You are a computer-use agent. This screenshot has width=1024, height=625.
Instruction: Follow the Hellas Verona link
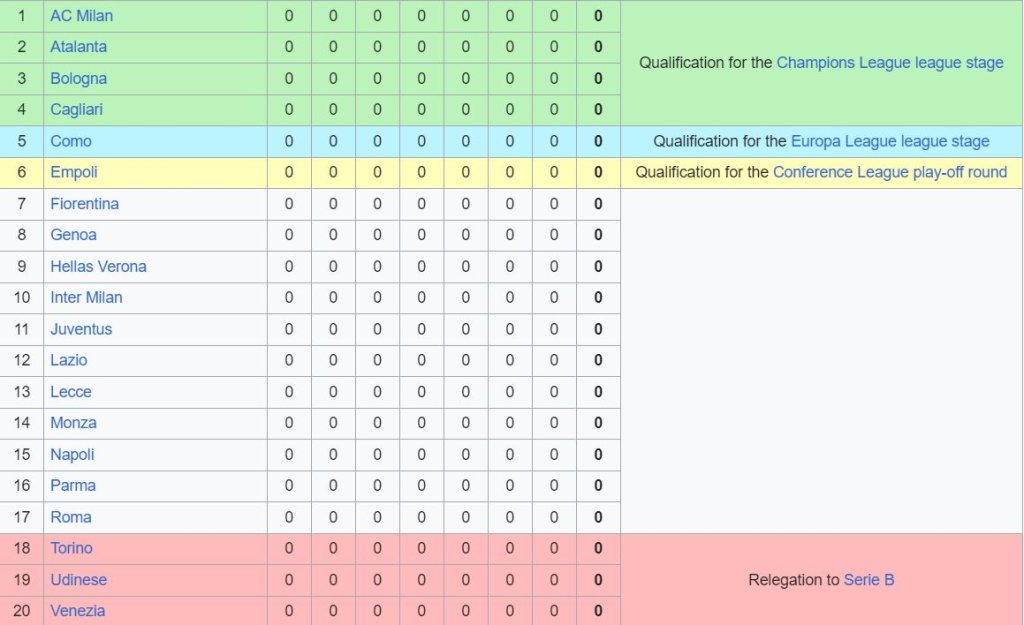[x=98, y=267]
